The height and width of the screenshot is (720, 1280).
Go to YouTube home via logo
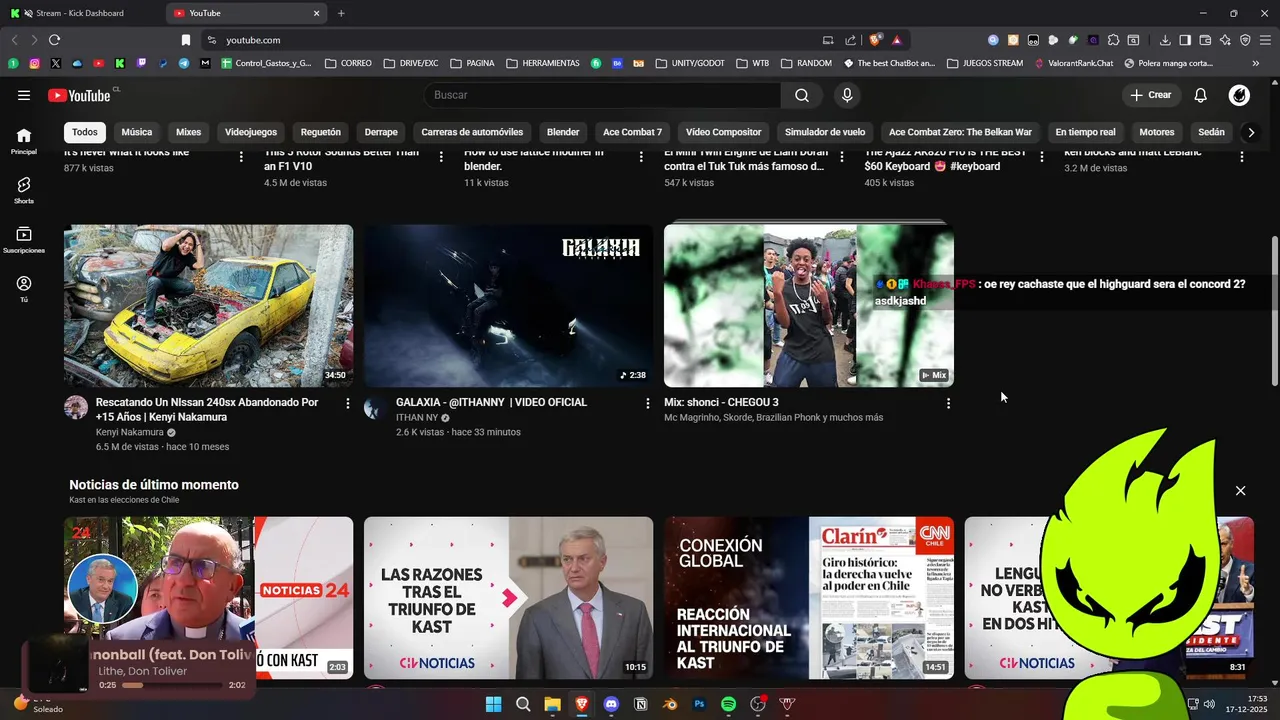[x=79, y=95]
